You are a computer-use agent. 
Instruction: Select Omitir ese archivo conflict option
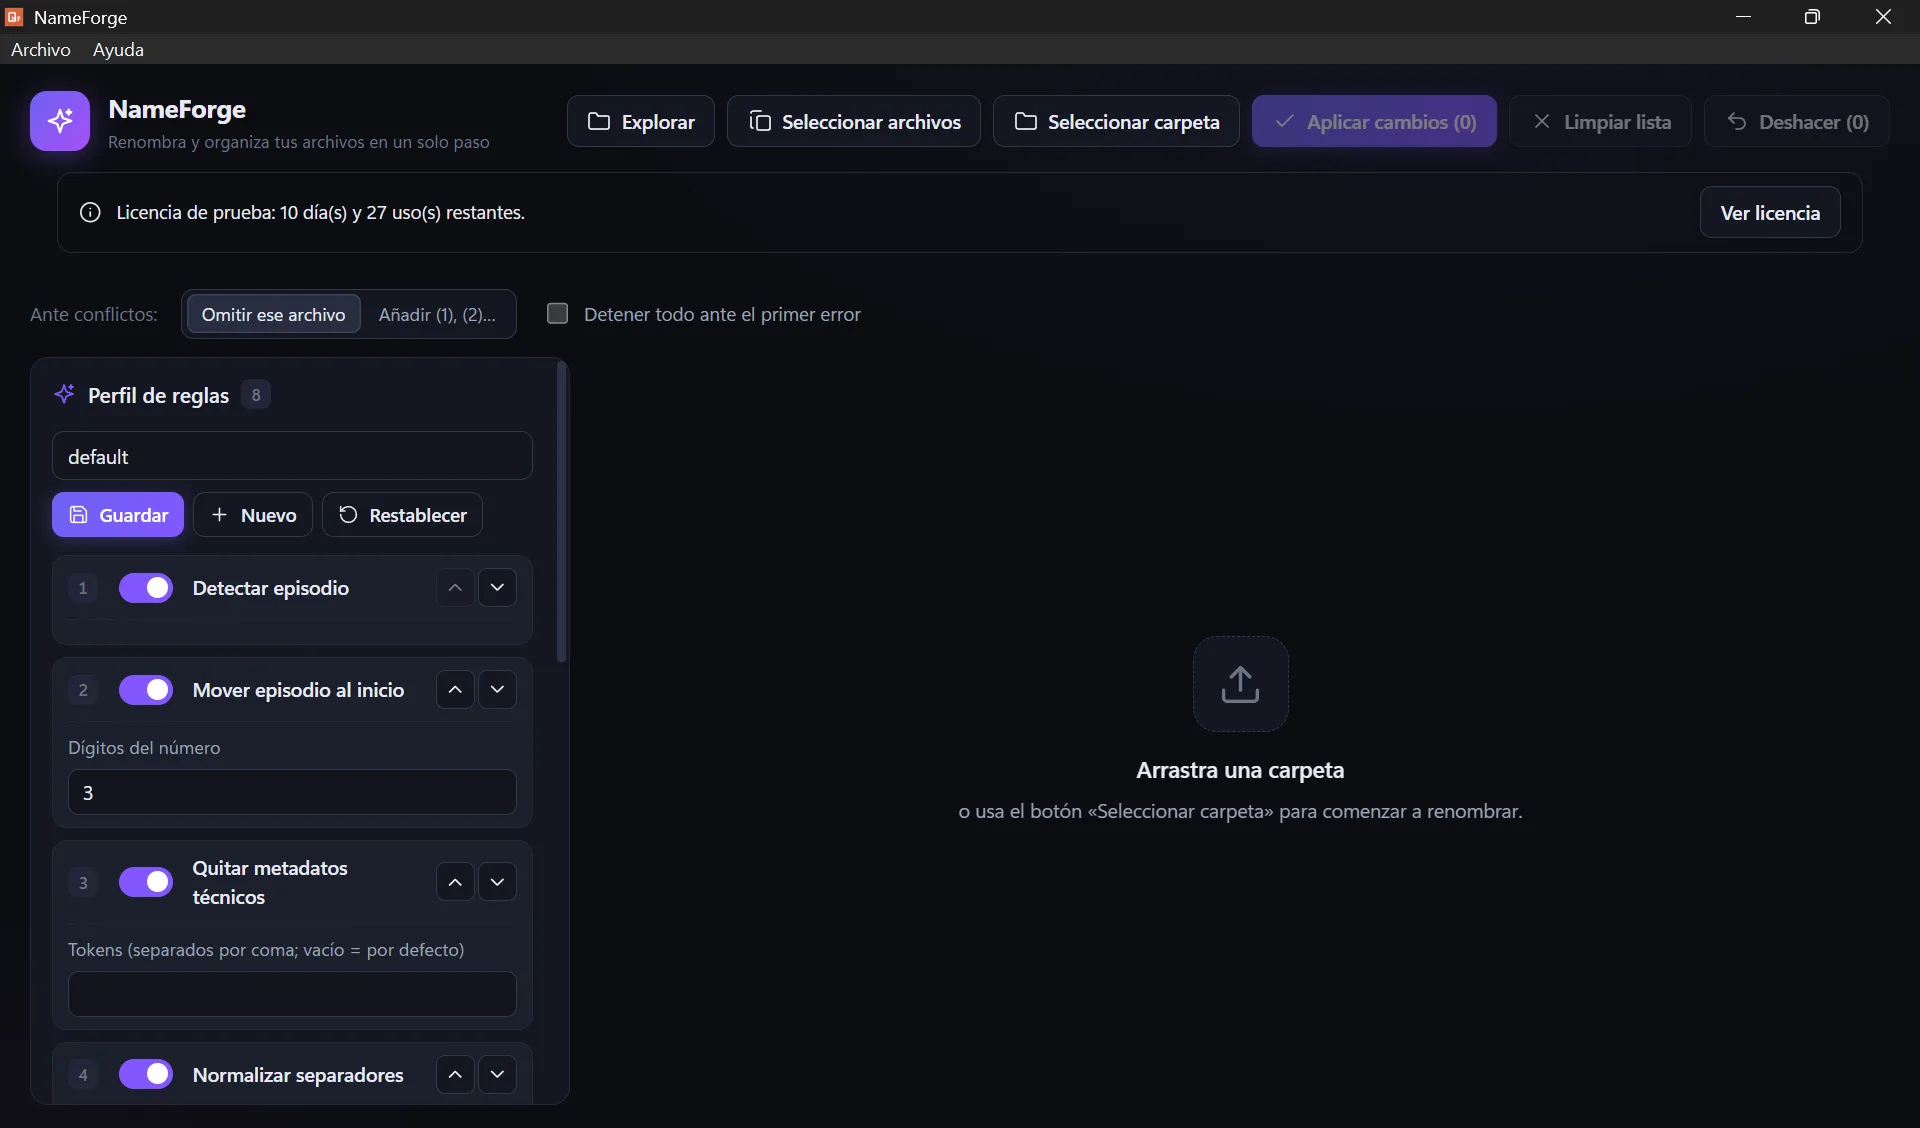coord(273,314)
